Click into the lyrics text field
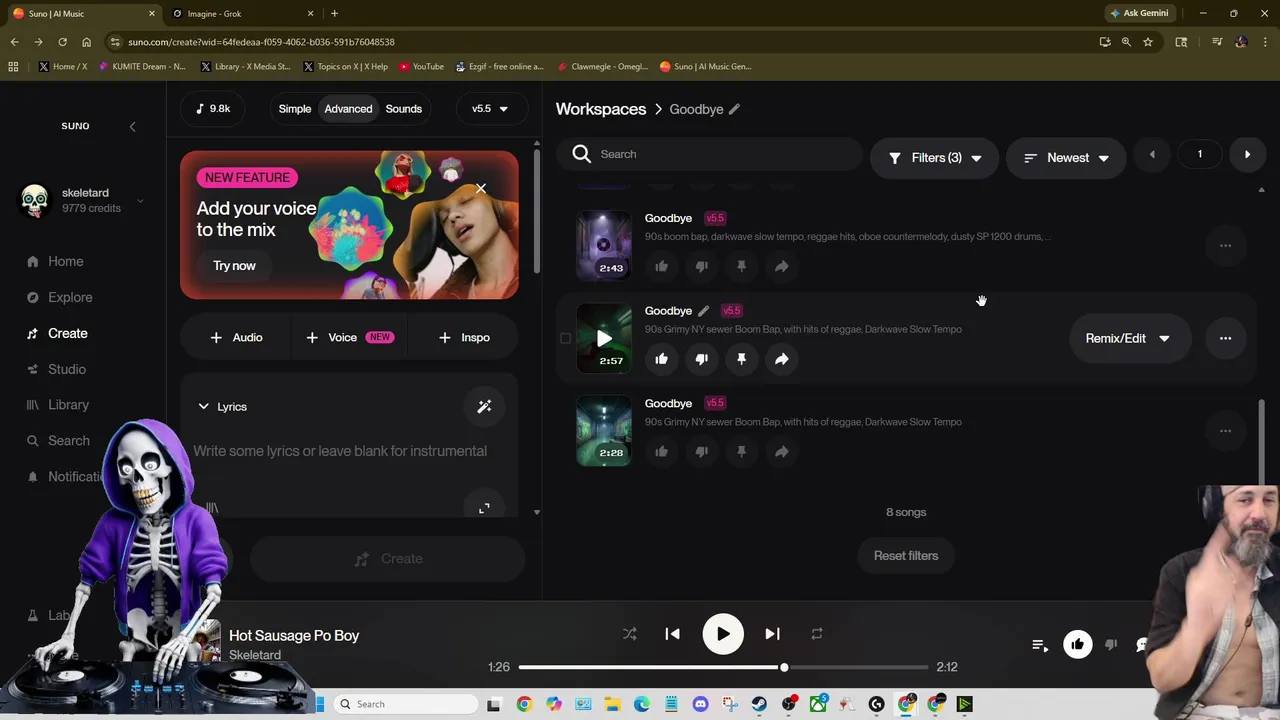1280x720 pixels. 340,451
